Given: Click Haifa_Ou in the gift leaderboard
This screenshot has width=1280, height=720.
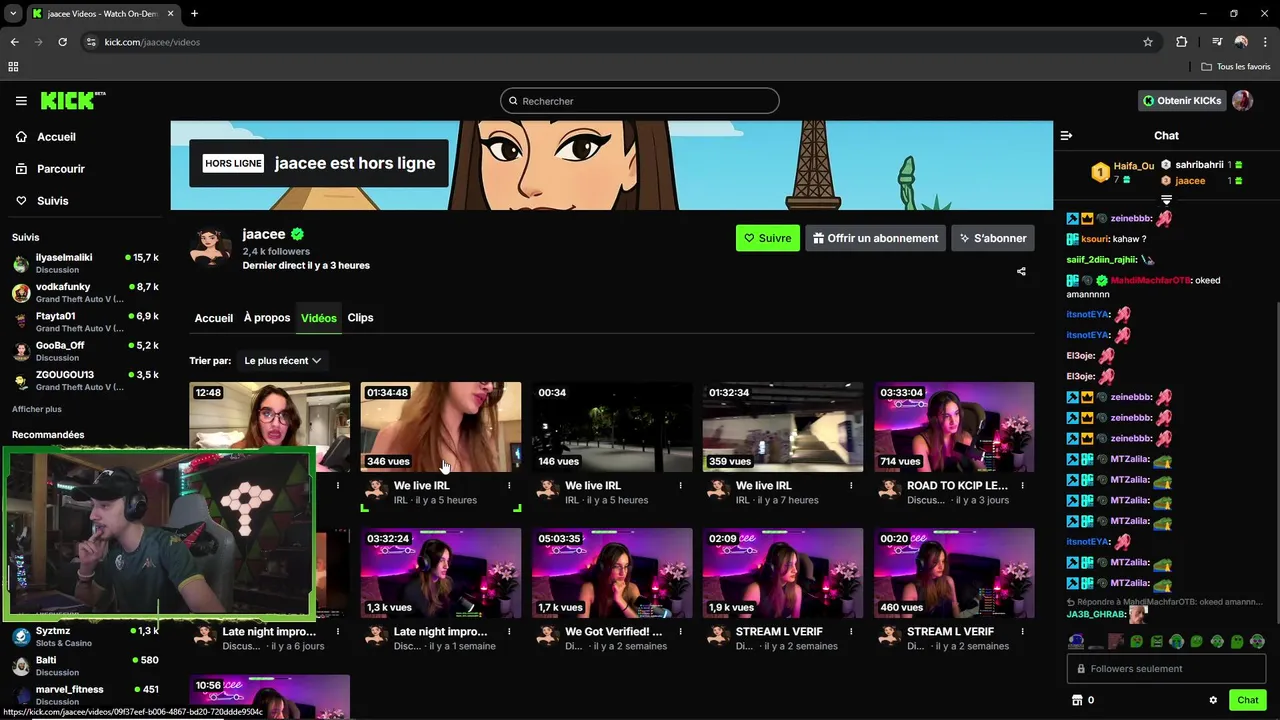Looking at the screenshot, I should click(x=1134, y=166).
